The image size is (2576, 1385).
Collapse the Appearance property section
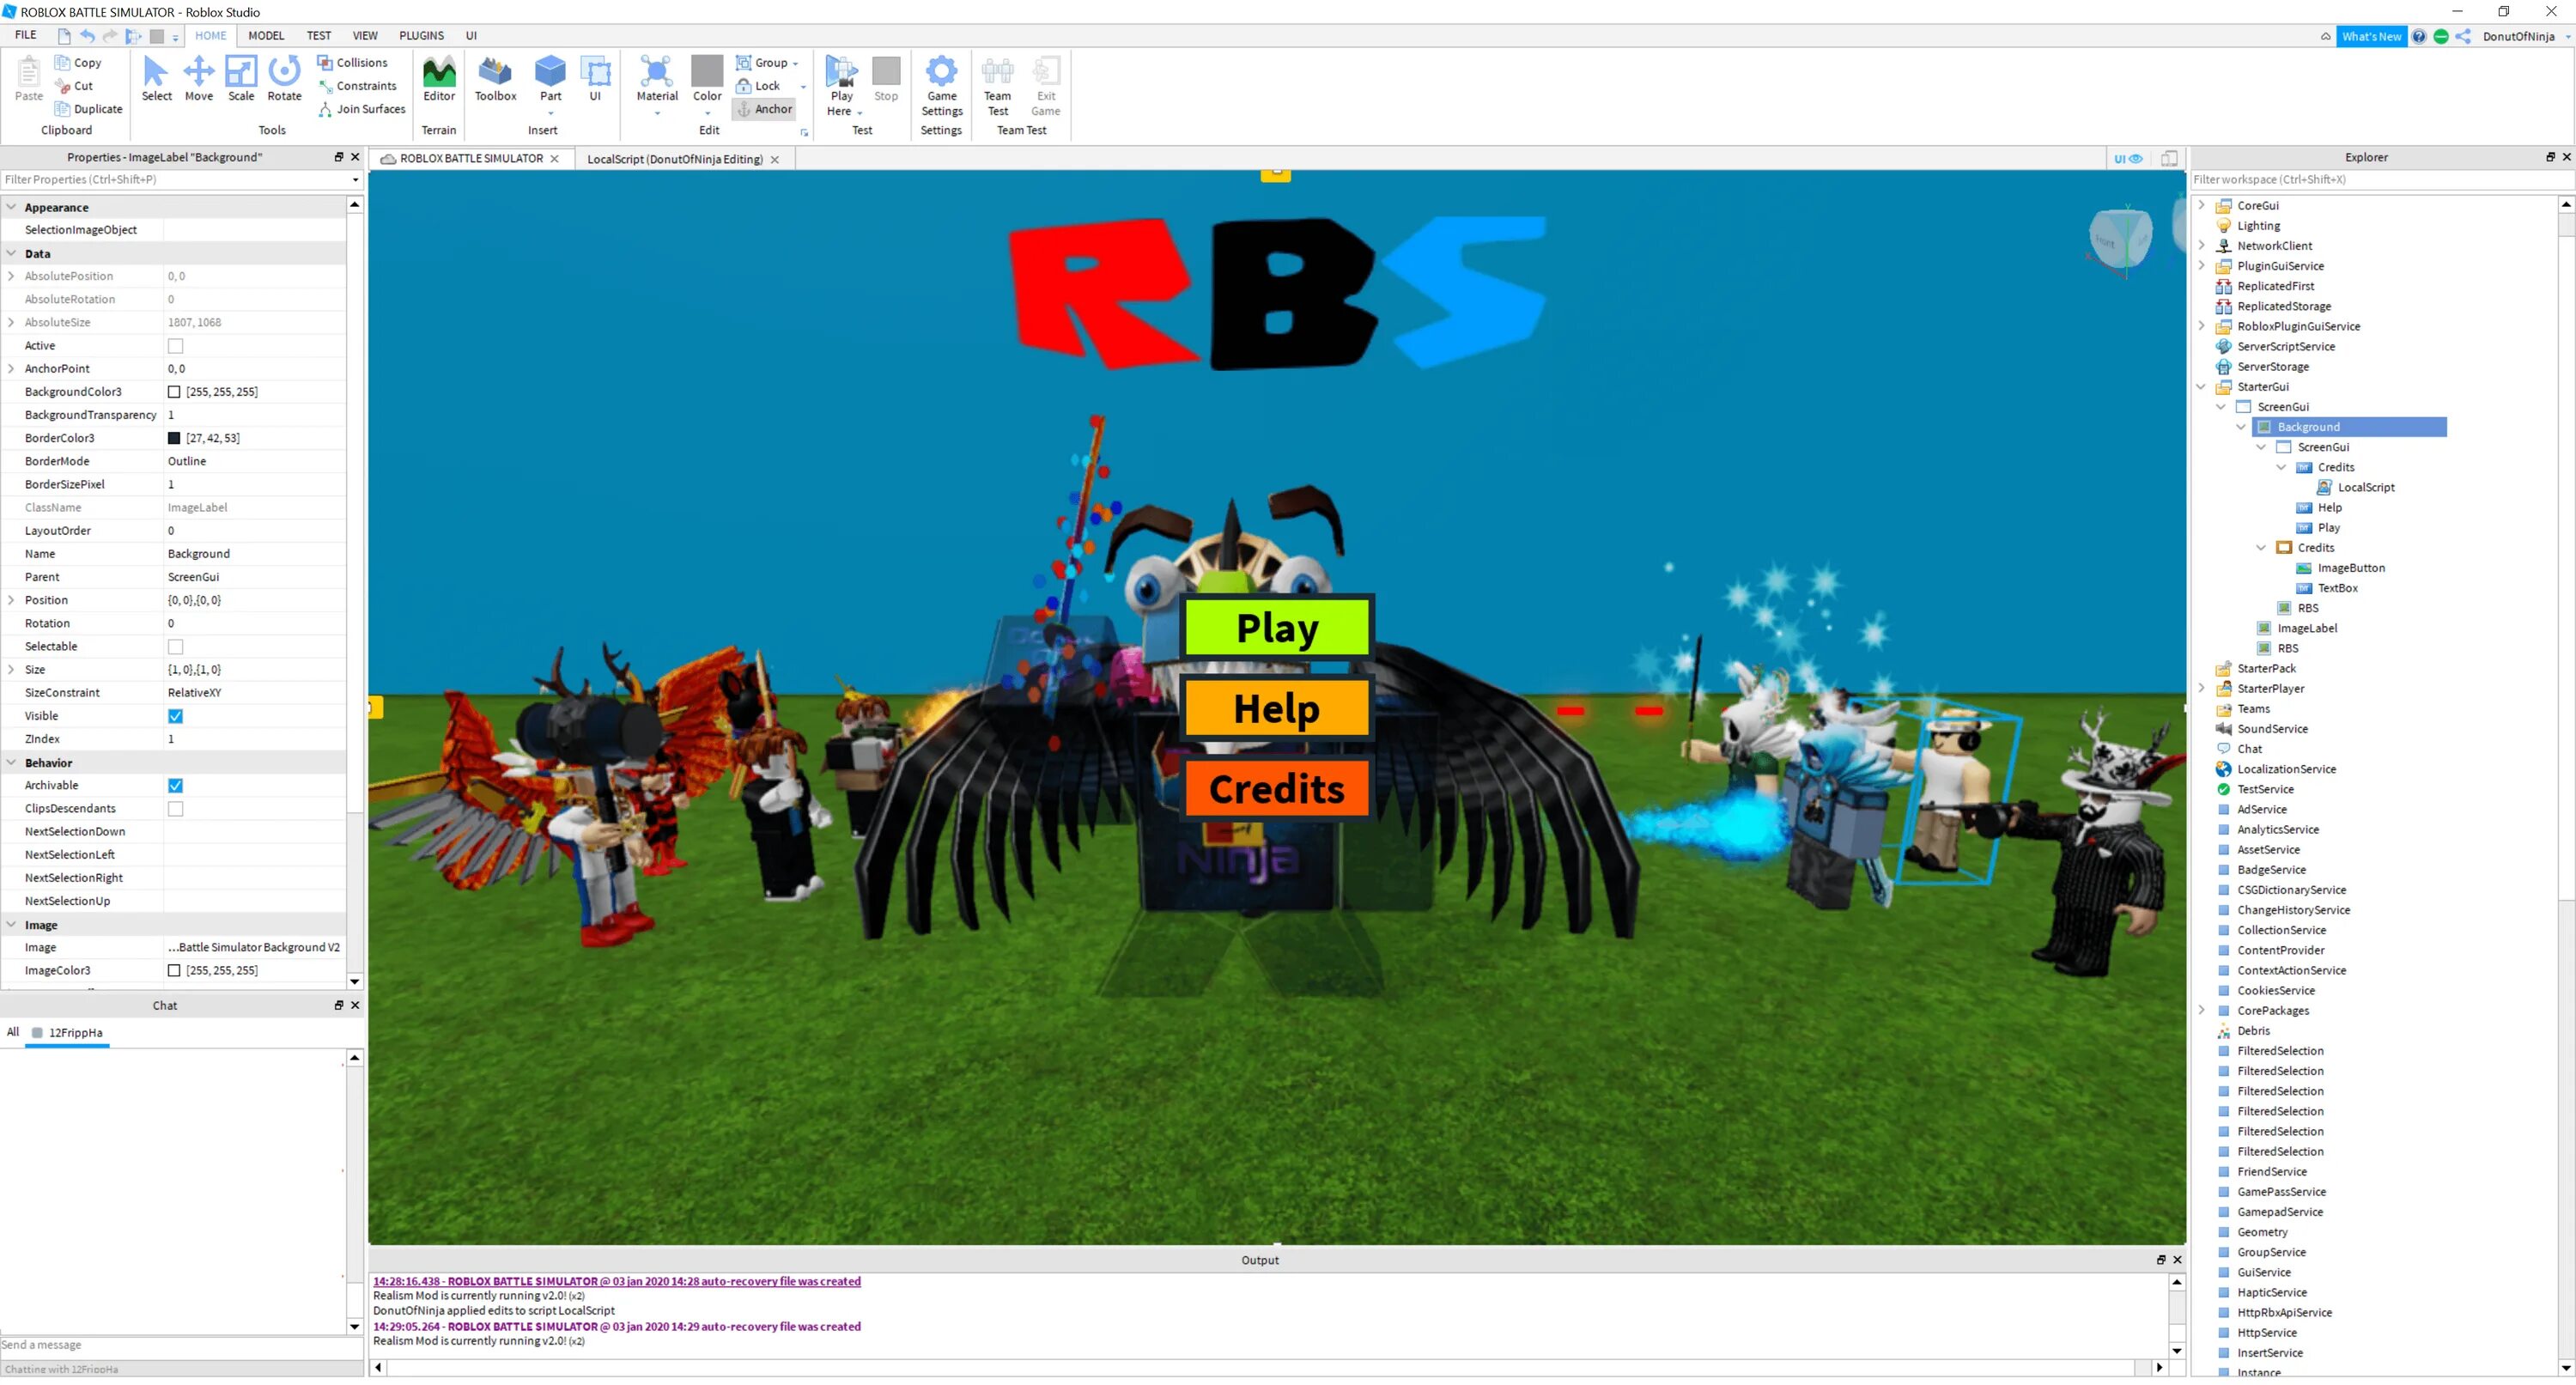[x=11, y=207]
